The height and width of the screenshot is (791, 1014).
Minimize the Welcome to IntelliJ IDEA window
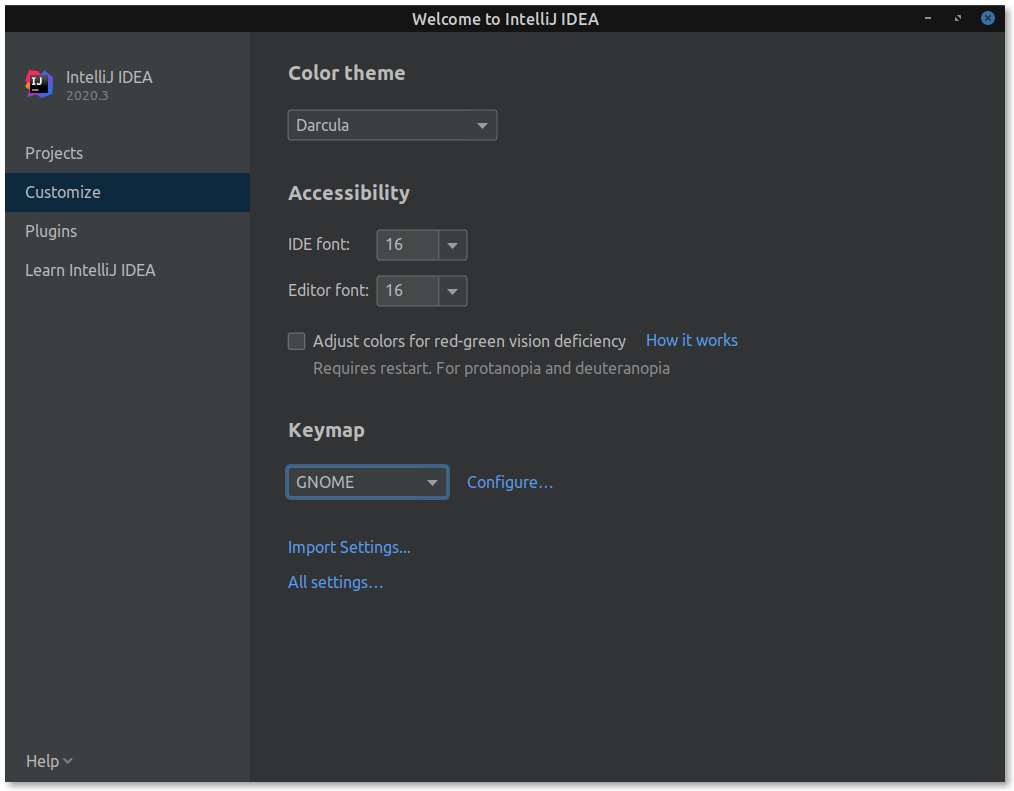pyautogui.click(x=928, y=18)
